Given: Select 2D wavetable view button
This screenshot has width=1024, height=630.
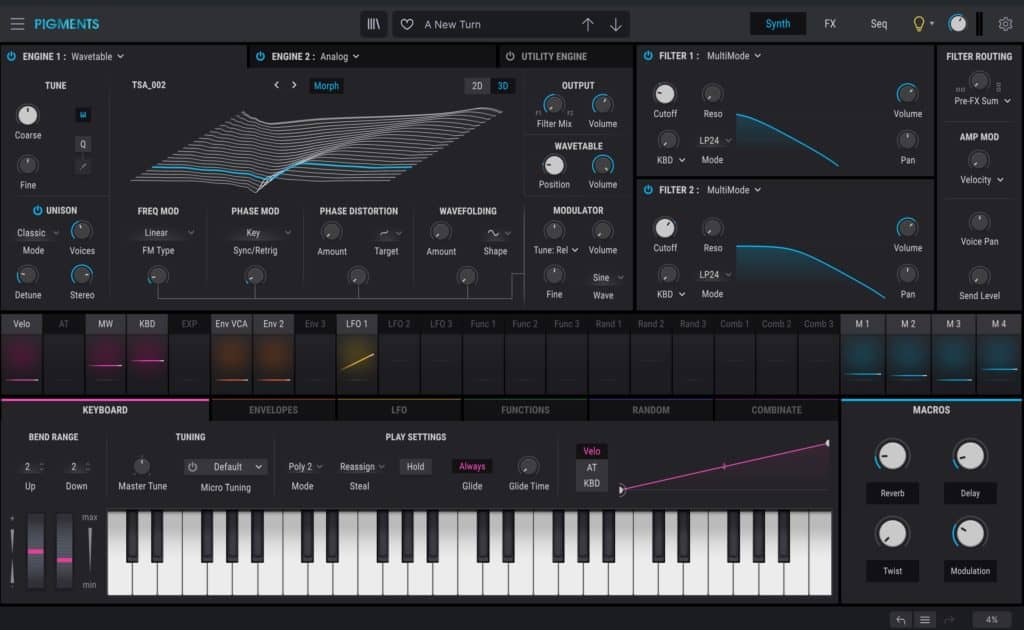Looking at the screenshot, I should (x=477, y=86).
